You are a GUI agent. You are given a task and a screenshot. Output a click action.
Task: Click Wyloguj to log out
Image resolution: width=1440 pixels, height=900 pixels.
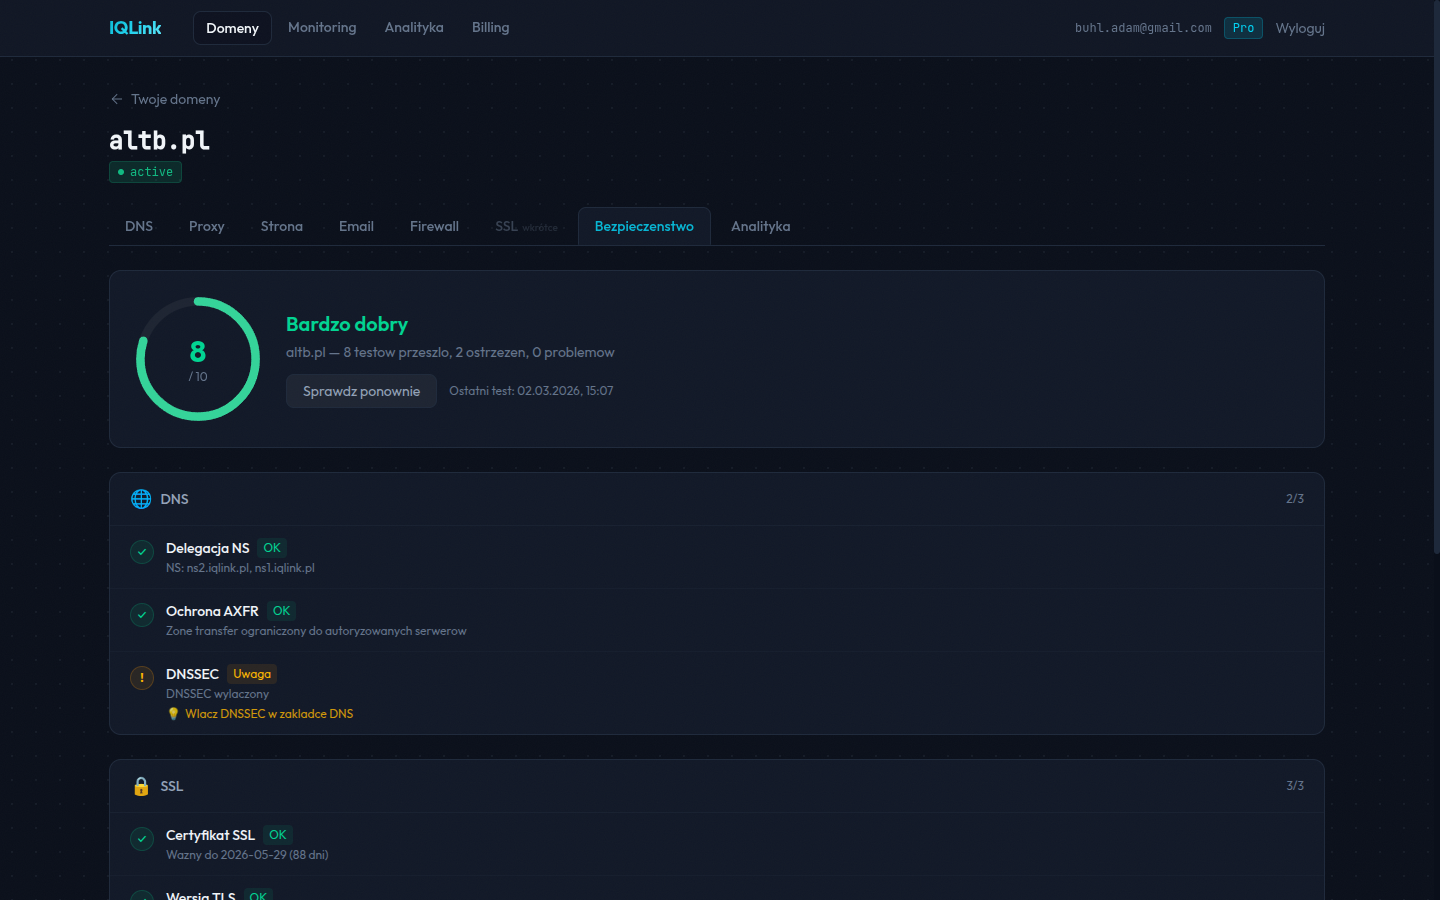[x=1300, y=28]
